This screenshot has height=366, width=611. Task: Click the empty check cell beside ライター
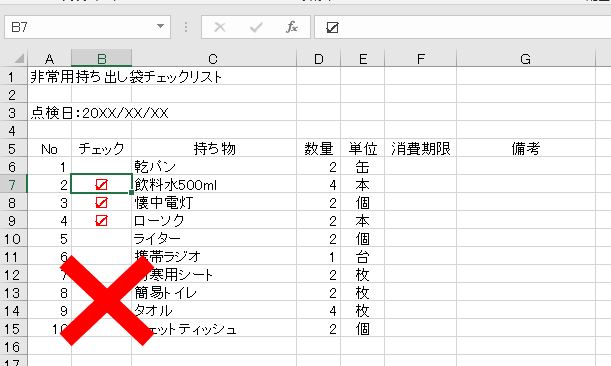[x=101, y=239]
